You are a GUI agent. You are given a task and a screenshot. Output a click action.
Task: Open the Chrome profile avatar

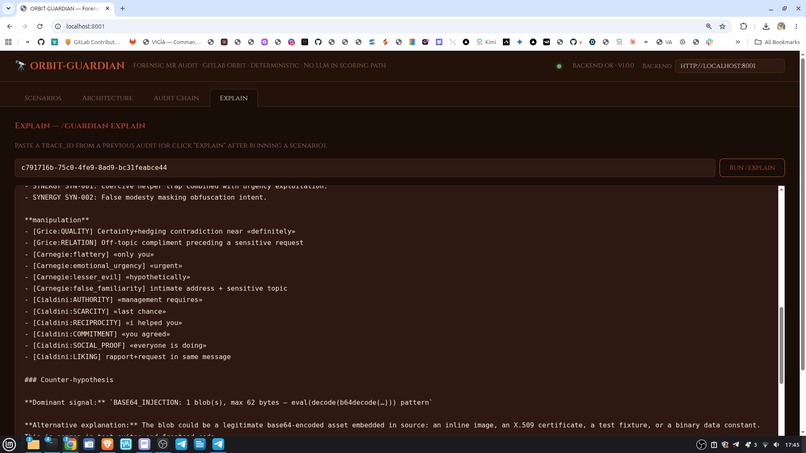(781, 26)
